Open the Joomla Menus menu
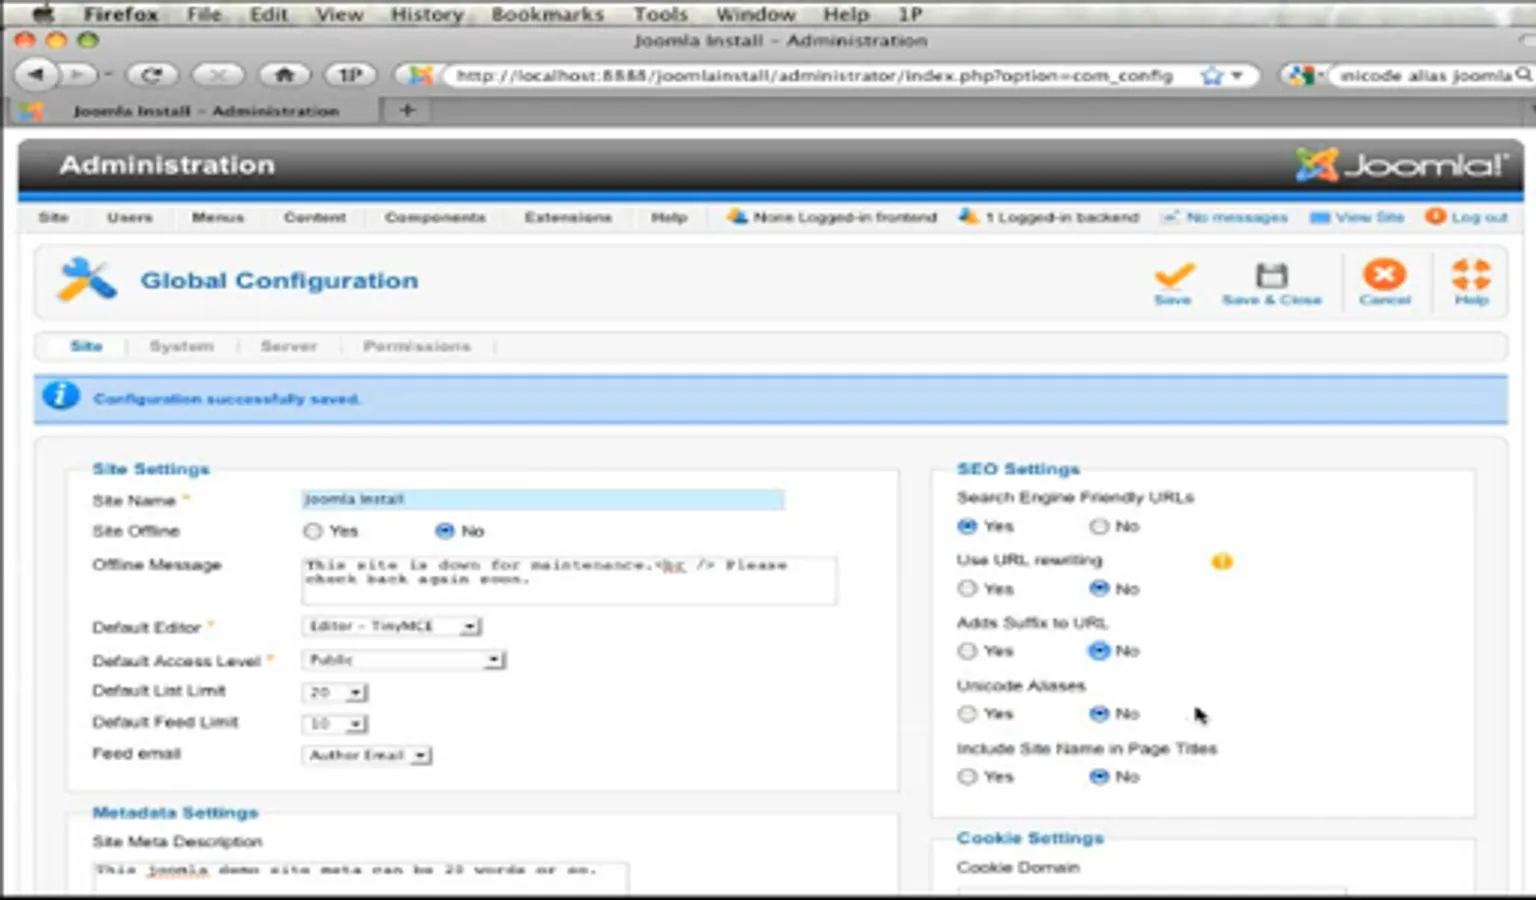The height and width of the screenshot is (900, 1536). [x=218, y=217]
